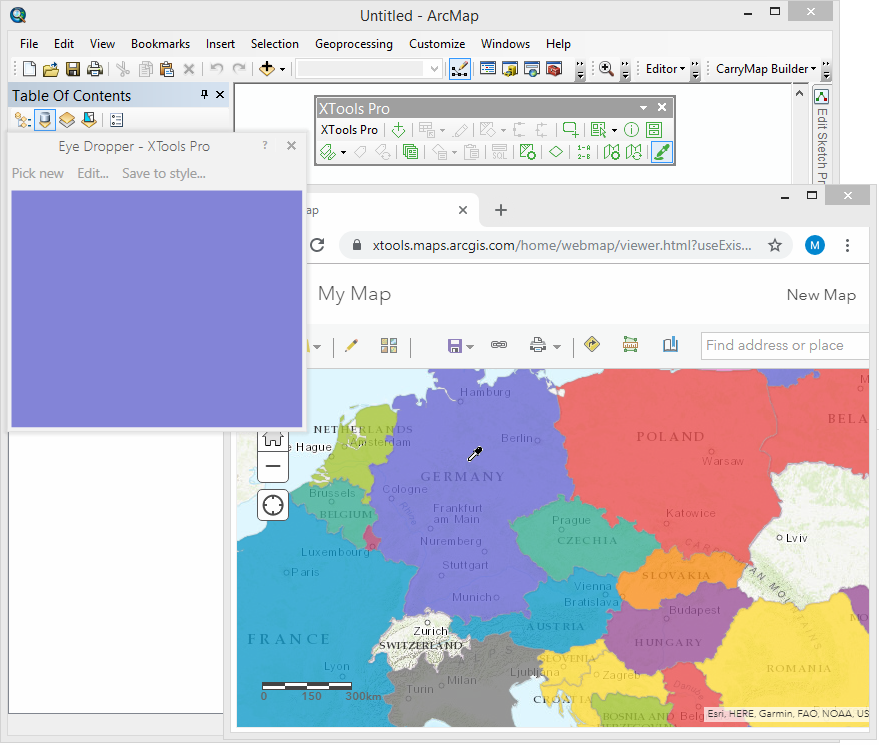Image resolution: width=879 pixels, height=745 pixels.
Task: Open dropdown next to select features icon
Action: tap(614, 131)
